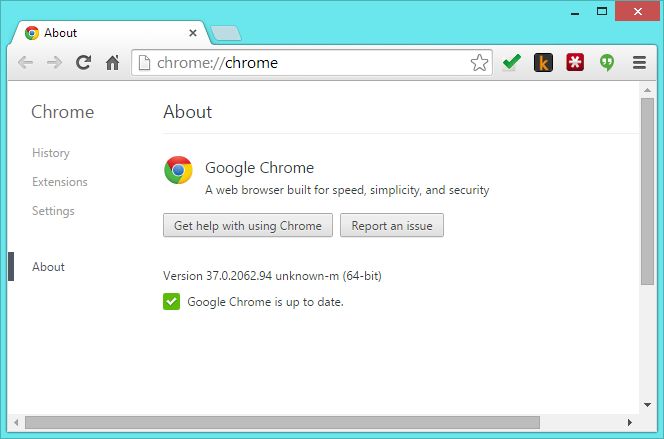Select the About tab
The image size is (664, 439).
coord(110,33)
